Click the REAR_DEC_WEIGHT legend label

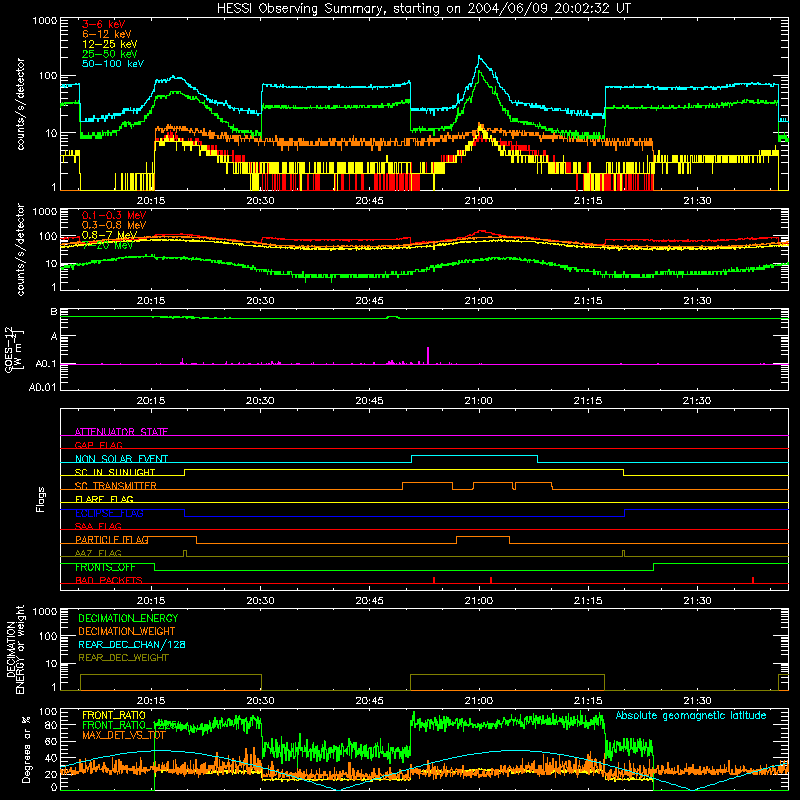coord(123,658)
